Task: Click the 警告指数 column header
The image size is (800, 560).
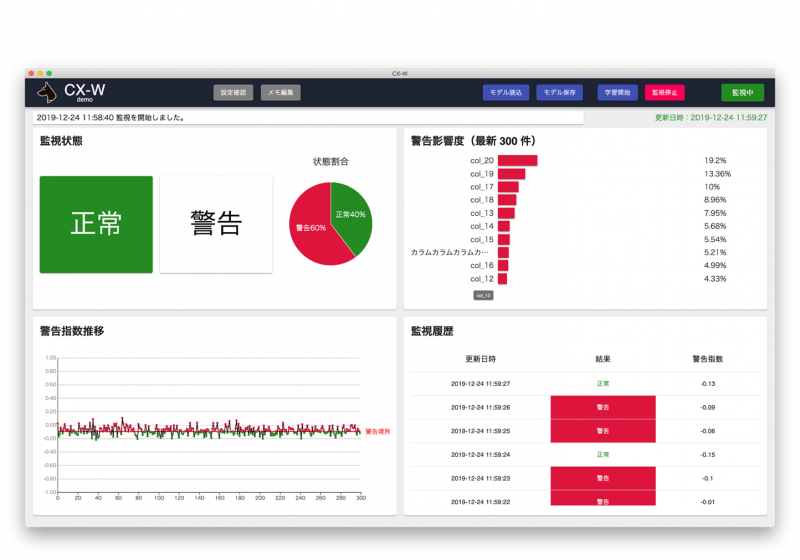Action: point(707,359)
